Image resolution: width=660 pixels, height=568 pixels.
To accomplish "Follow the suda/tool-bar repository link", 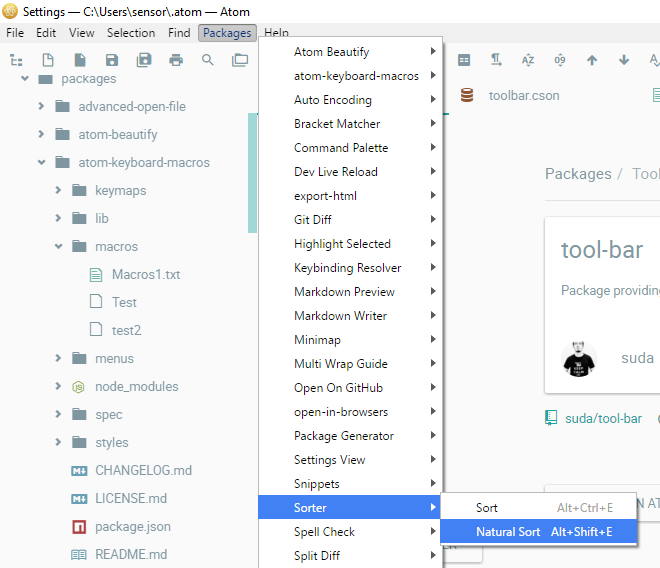I will click(x=603, y=419).
